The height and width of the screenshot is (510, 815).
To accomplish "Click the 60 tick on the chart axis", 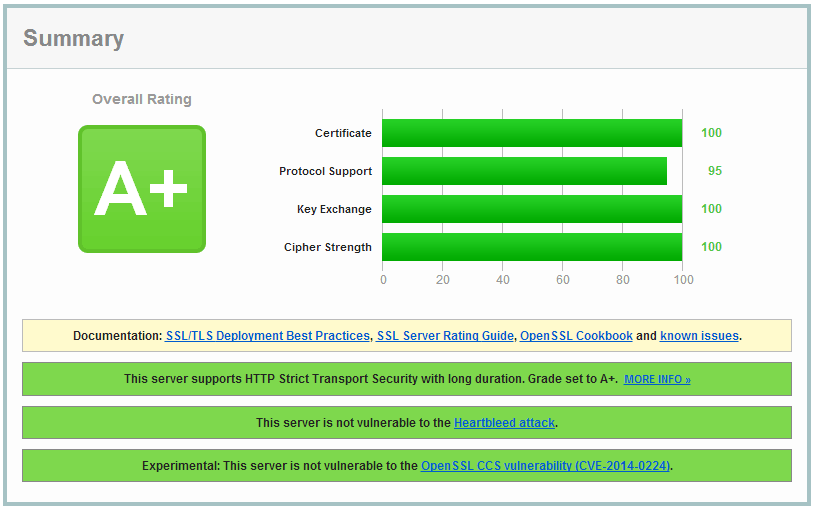I will click(x=563, y=280).
